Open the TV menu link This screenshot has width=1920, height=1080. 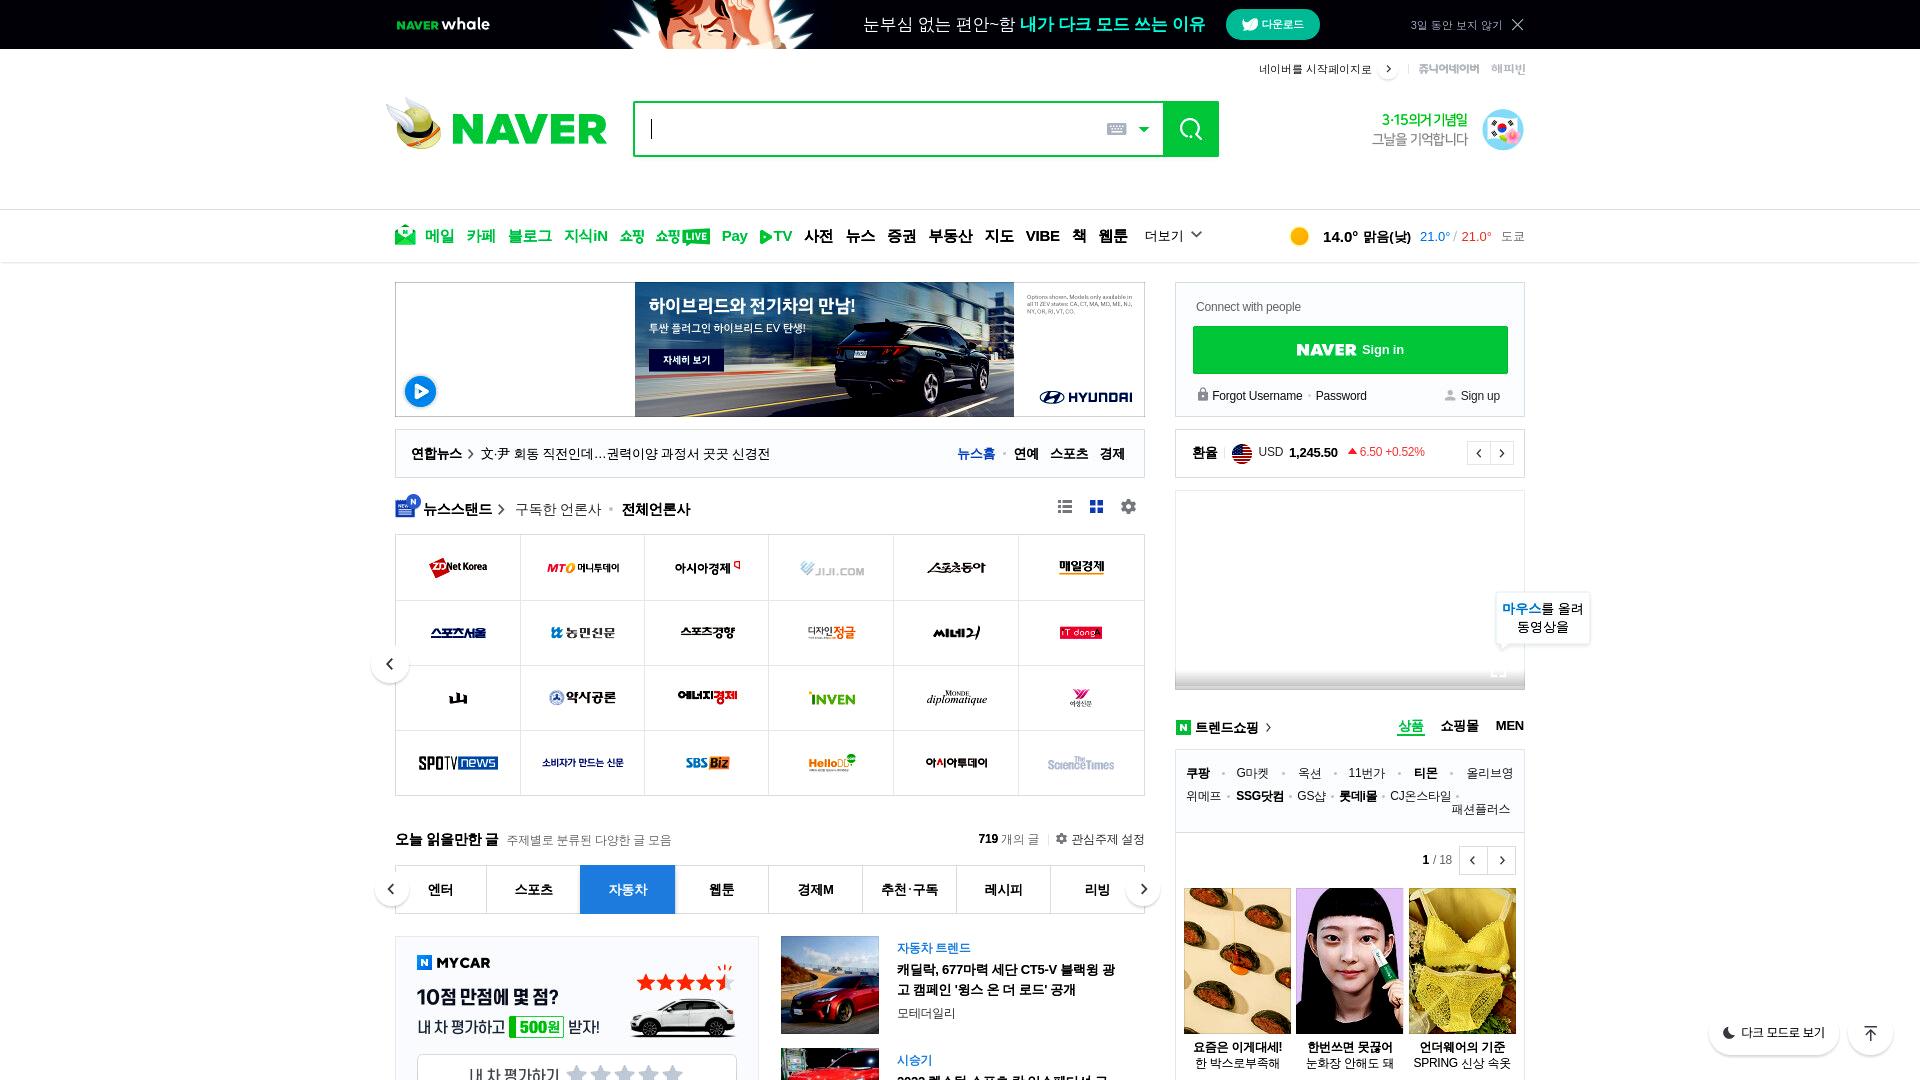pos(776,236)
